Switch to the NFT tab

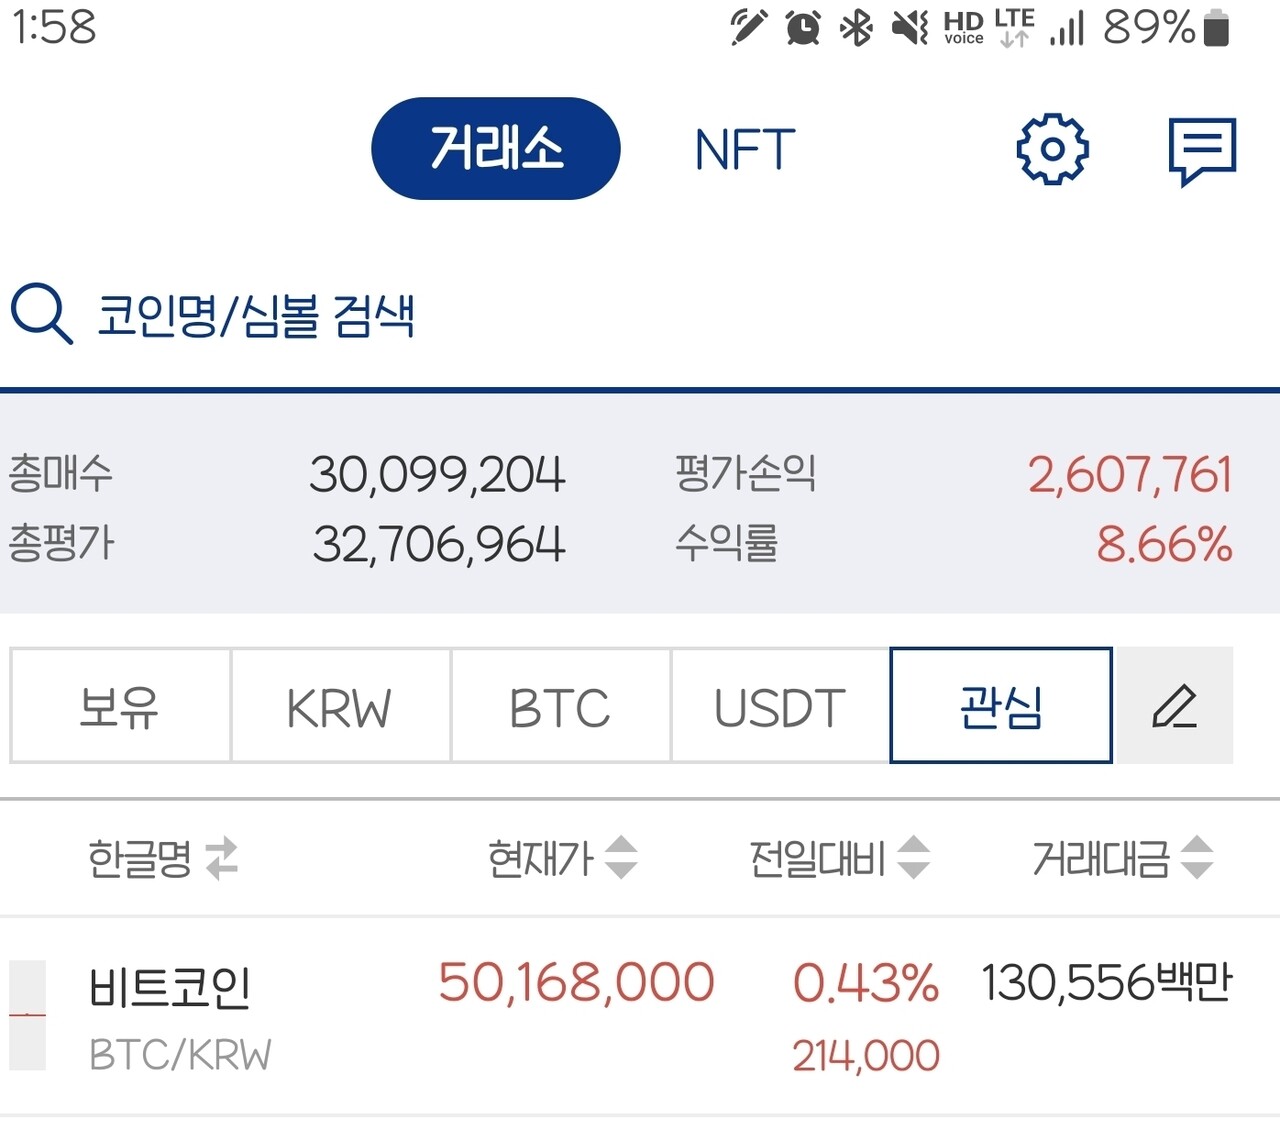(x=741, y=150)
